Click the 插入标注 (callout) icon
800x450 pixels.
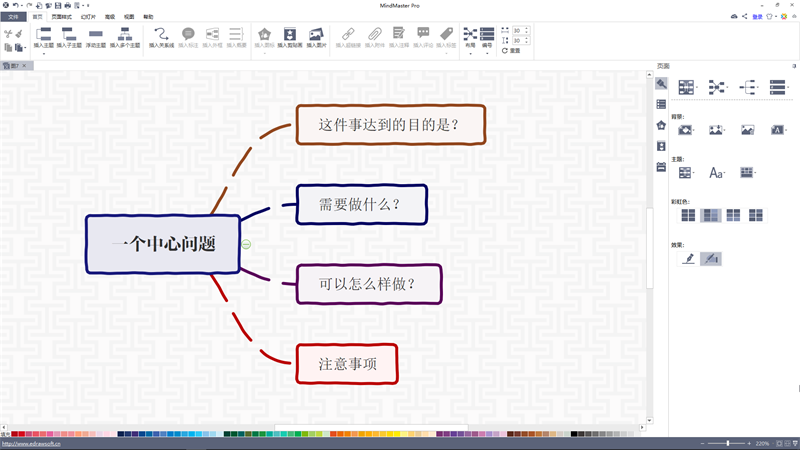pyautogui.click(x=188, y=34)
